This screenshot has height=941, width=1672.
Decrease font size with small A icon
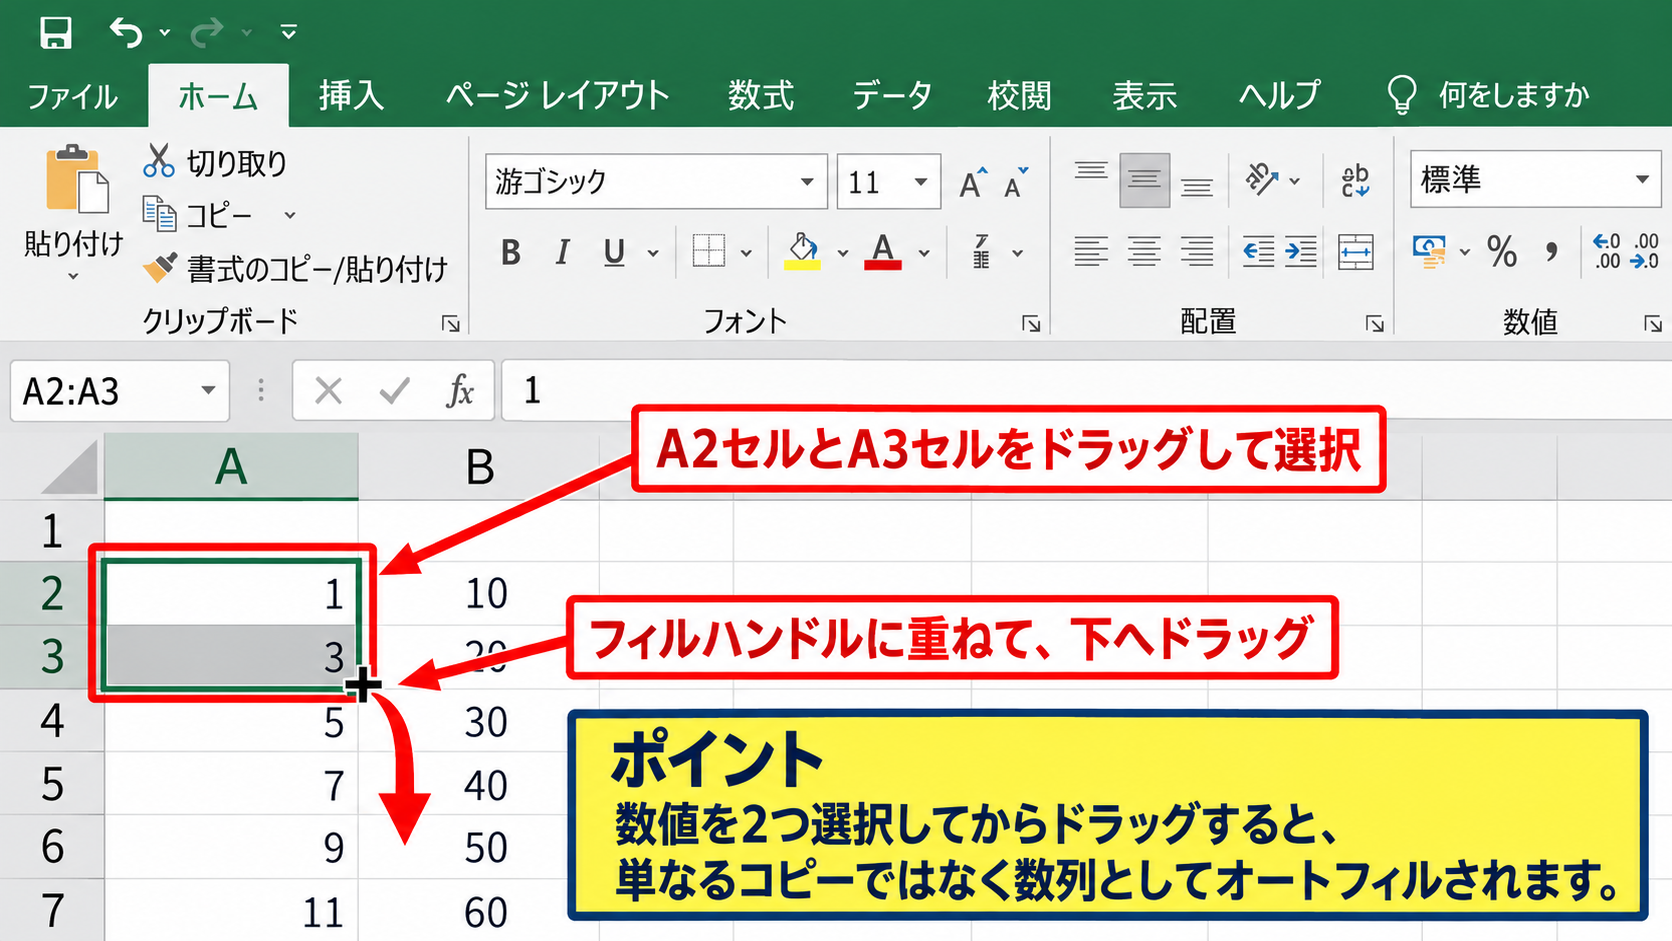coord(1016,182)
